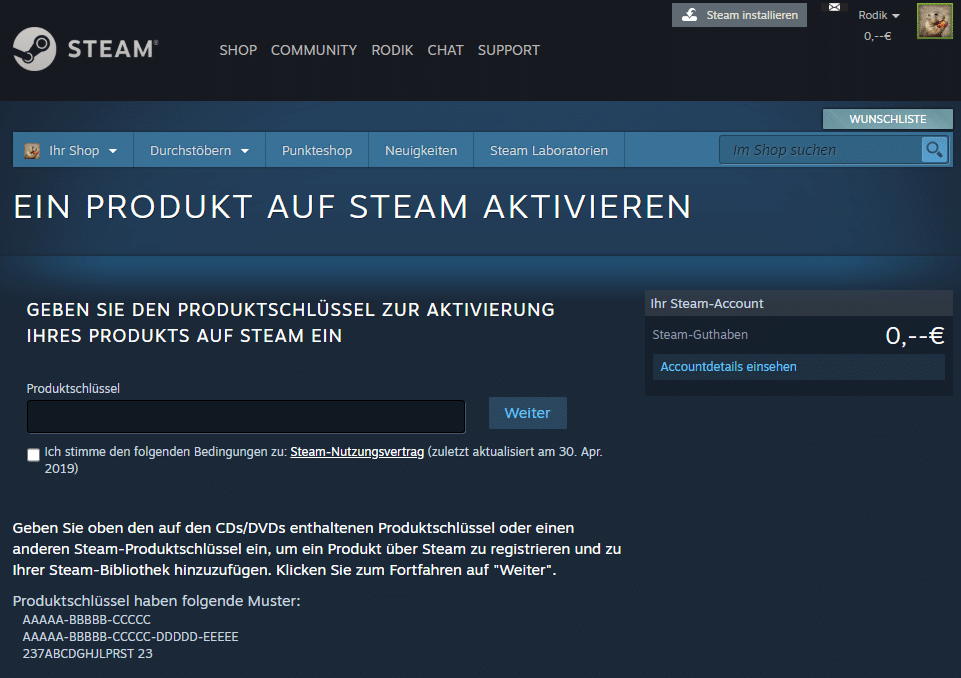Click the Weiter button
Viewport: 961px width, 678px height.
tap(527, 413)
